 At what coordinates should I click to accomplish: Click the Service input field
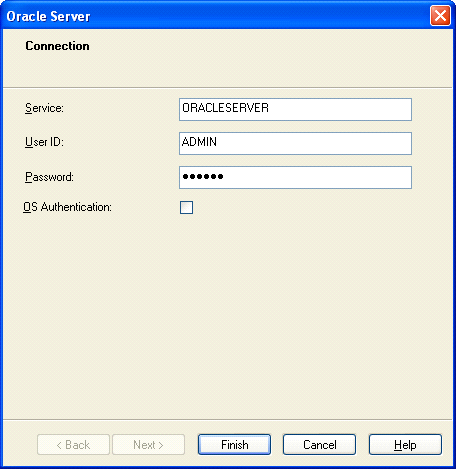[x=295, y=109]
